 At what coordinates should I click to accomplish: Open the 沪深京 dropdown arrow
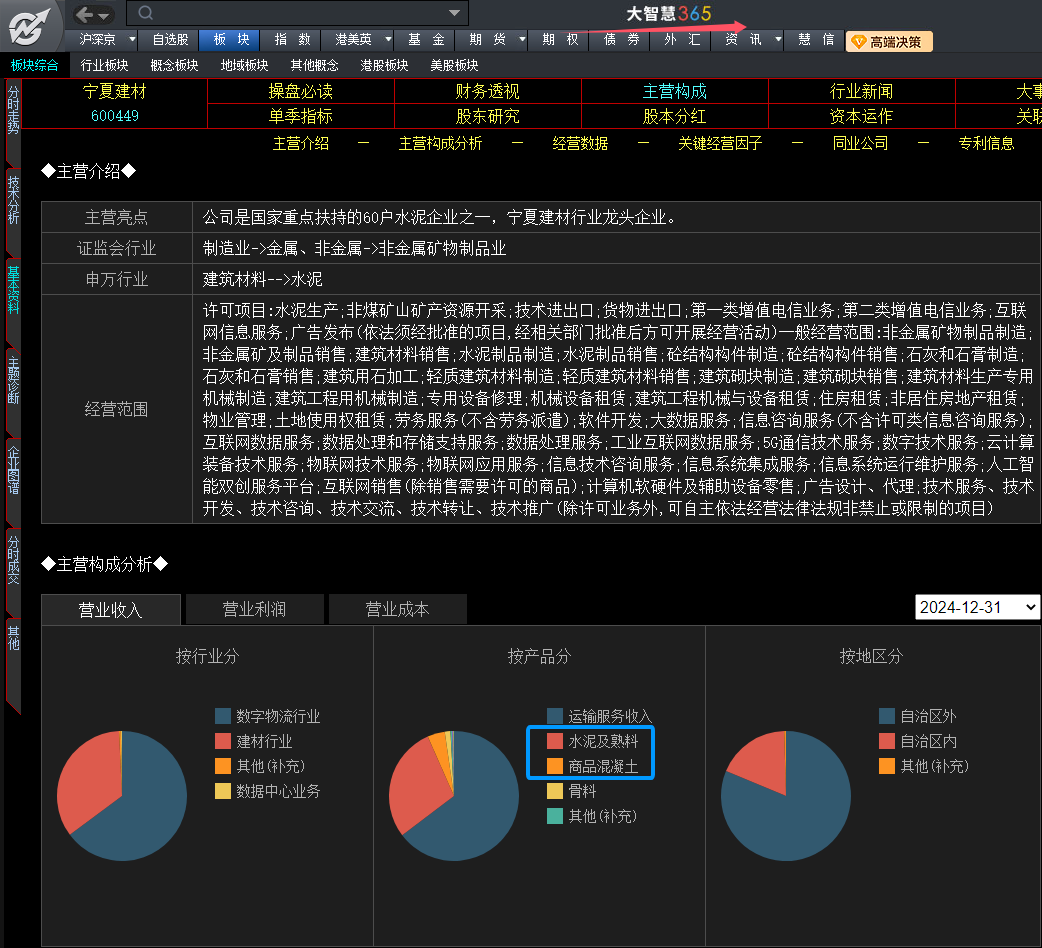[132, 39]
